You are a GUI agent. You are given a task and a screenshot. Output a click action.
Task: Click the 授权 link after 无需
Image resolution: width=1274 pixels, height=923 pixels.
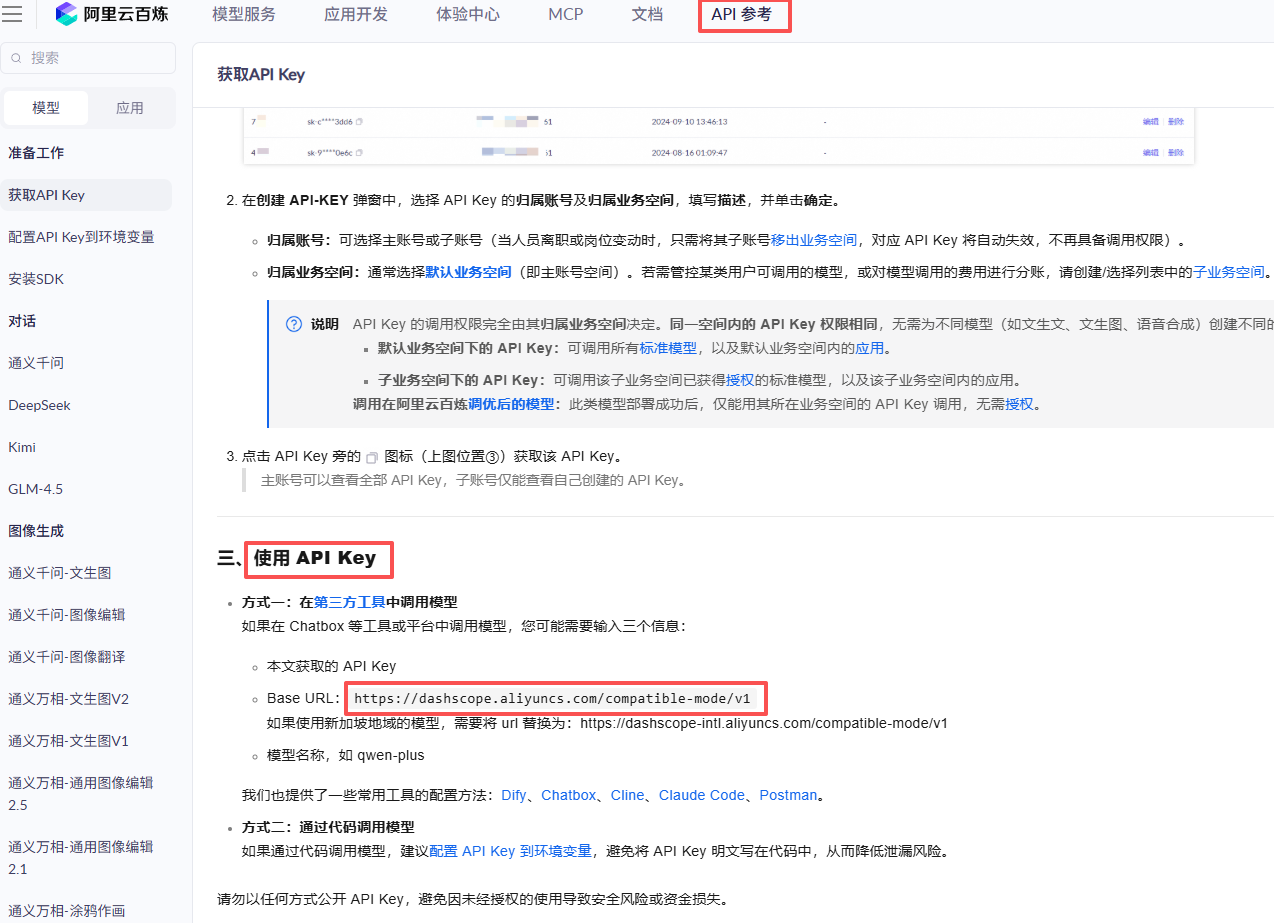click(1019, 404)
